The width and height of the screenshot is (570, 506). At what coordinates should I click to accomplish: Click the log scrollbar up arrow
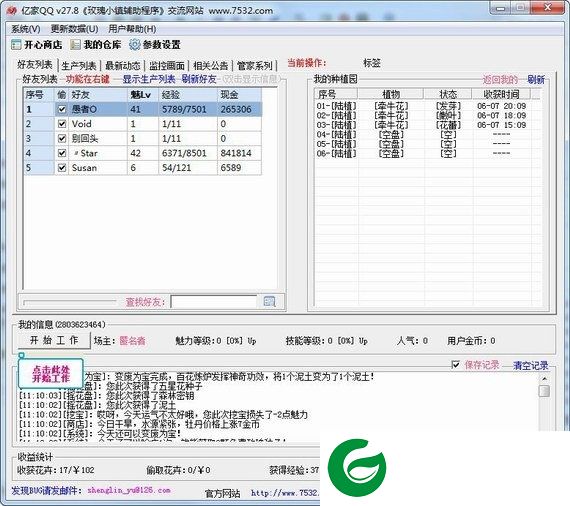544,378
